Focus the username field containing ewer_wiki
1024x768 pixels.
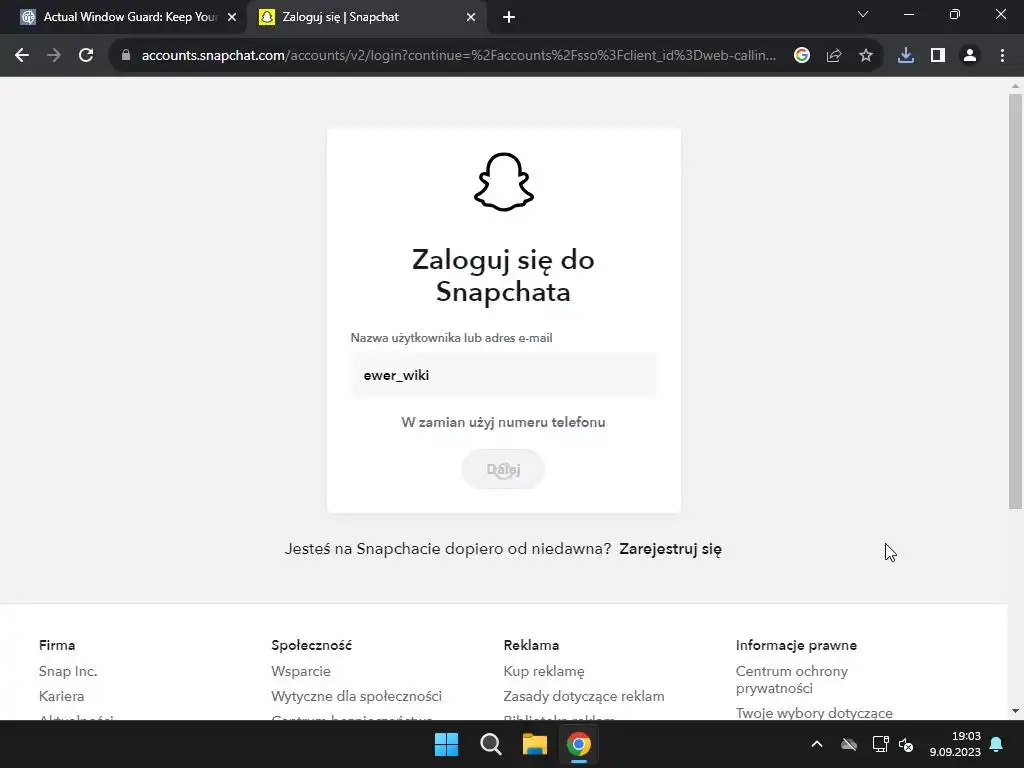point(504,375)
